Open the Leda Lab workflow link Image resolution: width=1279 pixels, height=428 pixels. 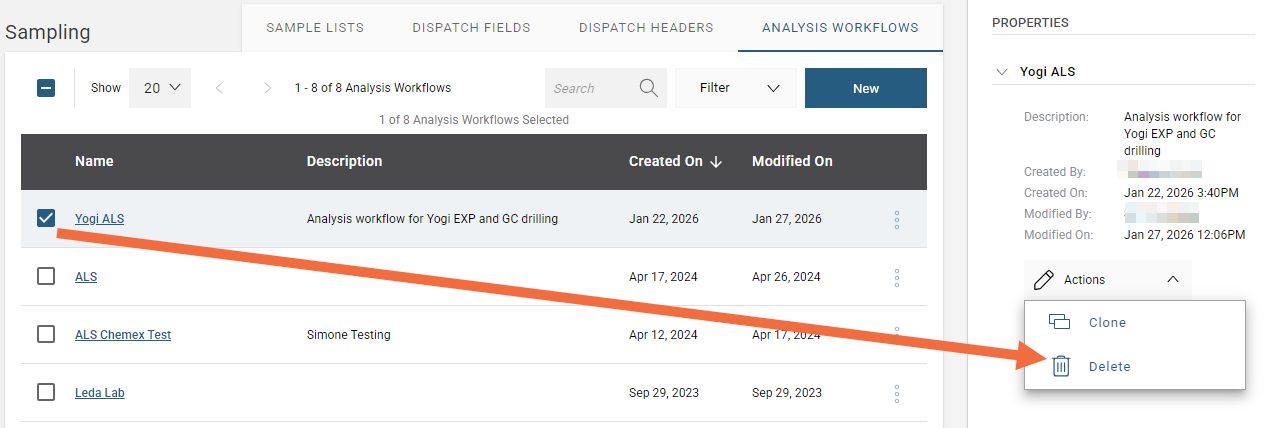[99, 393]
